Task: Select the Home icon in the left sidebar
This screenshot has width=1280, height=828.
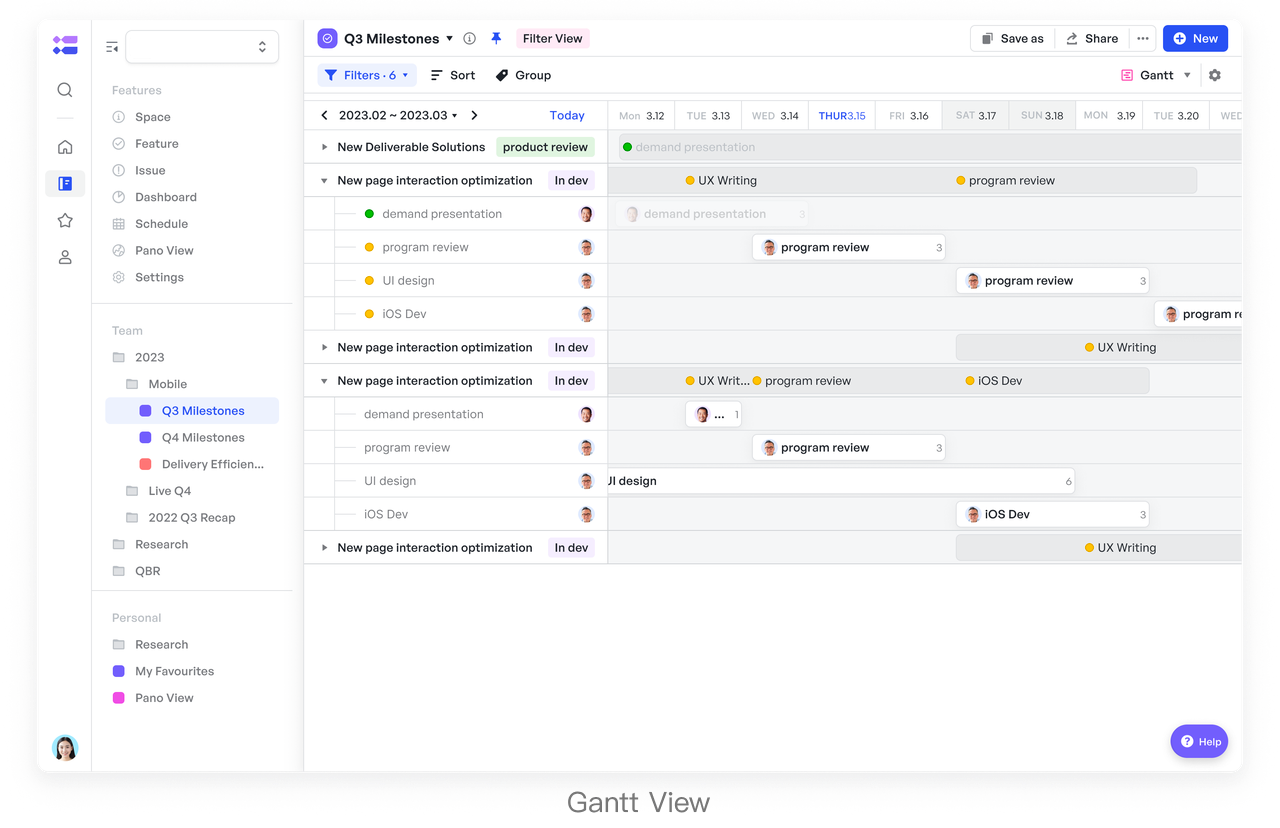Action: click(x=64, y=146)
